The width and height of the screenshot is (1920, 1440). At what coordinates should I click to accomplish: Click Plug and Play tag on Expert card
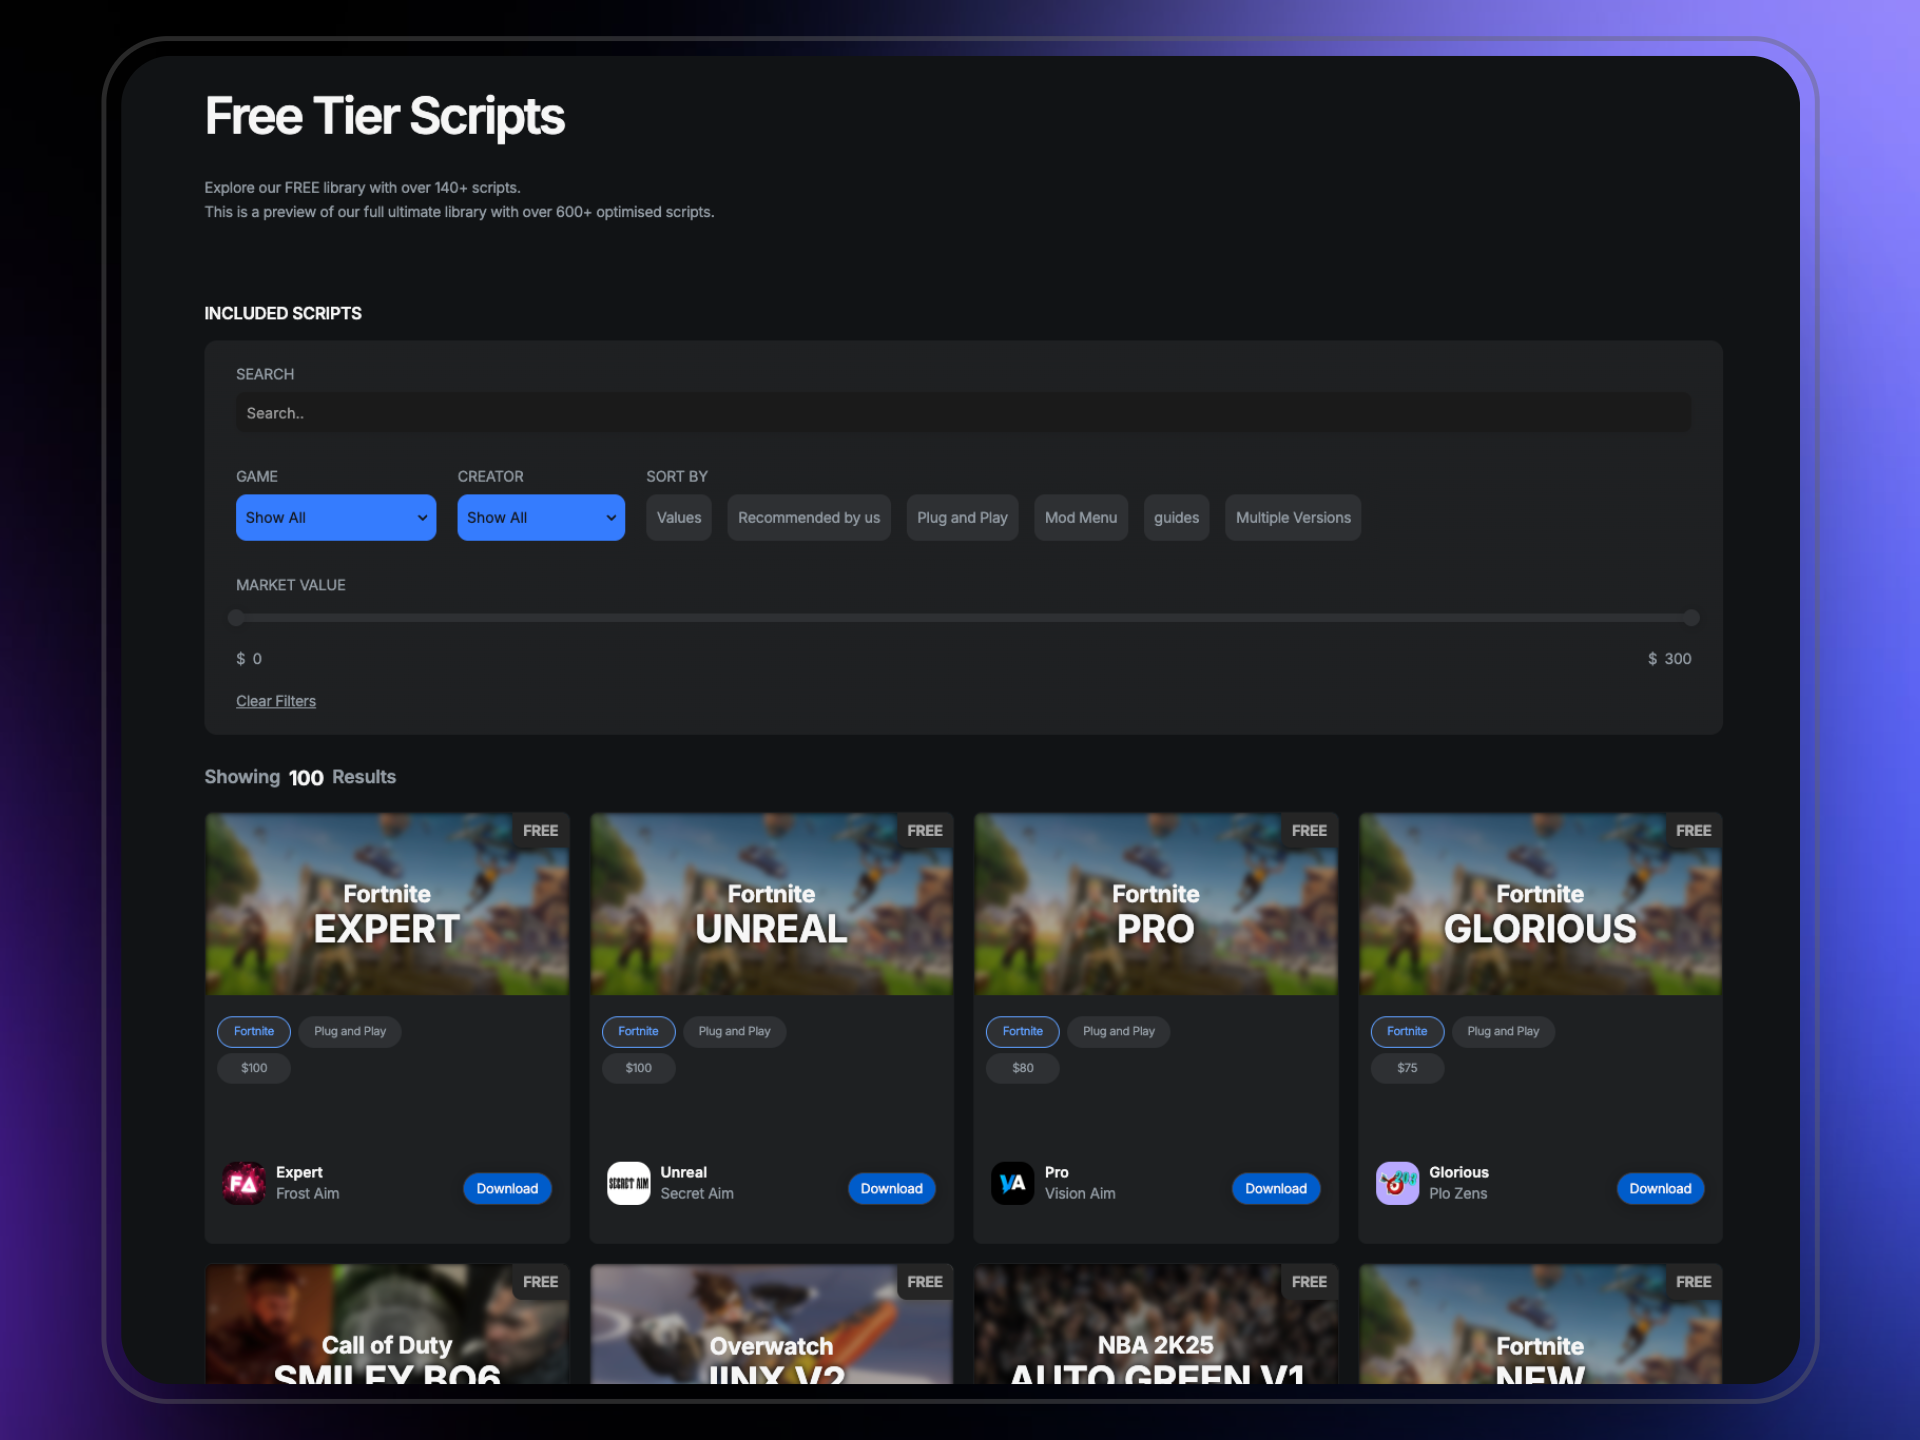coord(350,1031)
